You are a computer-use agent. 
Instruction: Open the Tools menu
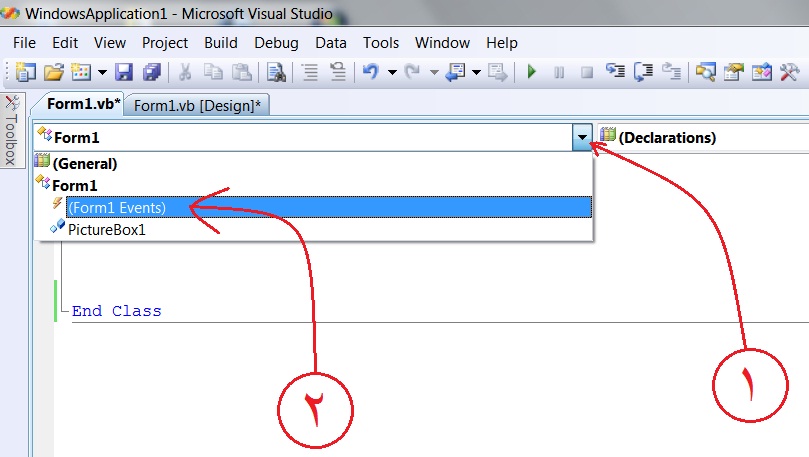(381, 43)
